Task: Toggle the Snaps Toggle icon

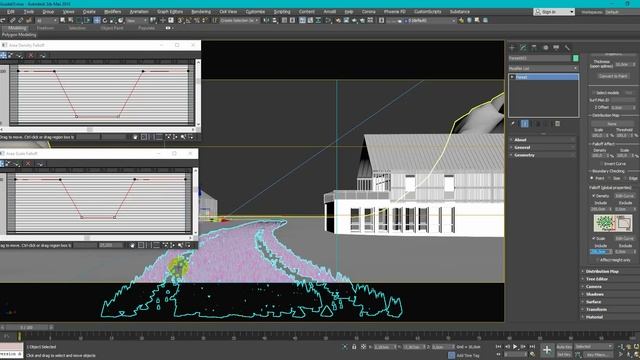Action: coord(180,20)
